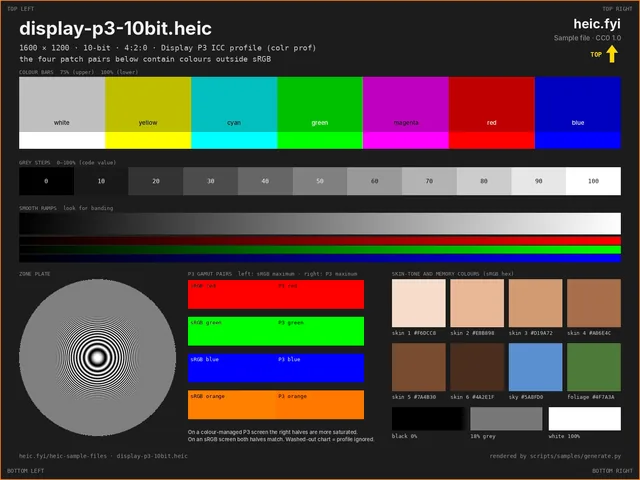Click the 'BOTTOM RIGHT' corner label

(x=612, y=471)
